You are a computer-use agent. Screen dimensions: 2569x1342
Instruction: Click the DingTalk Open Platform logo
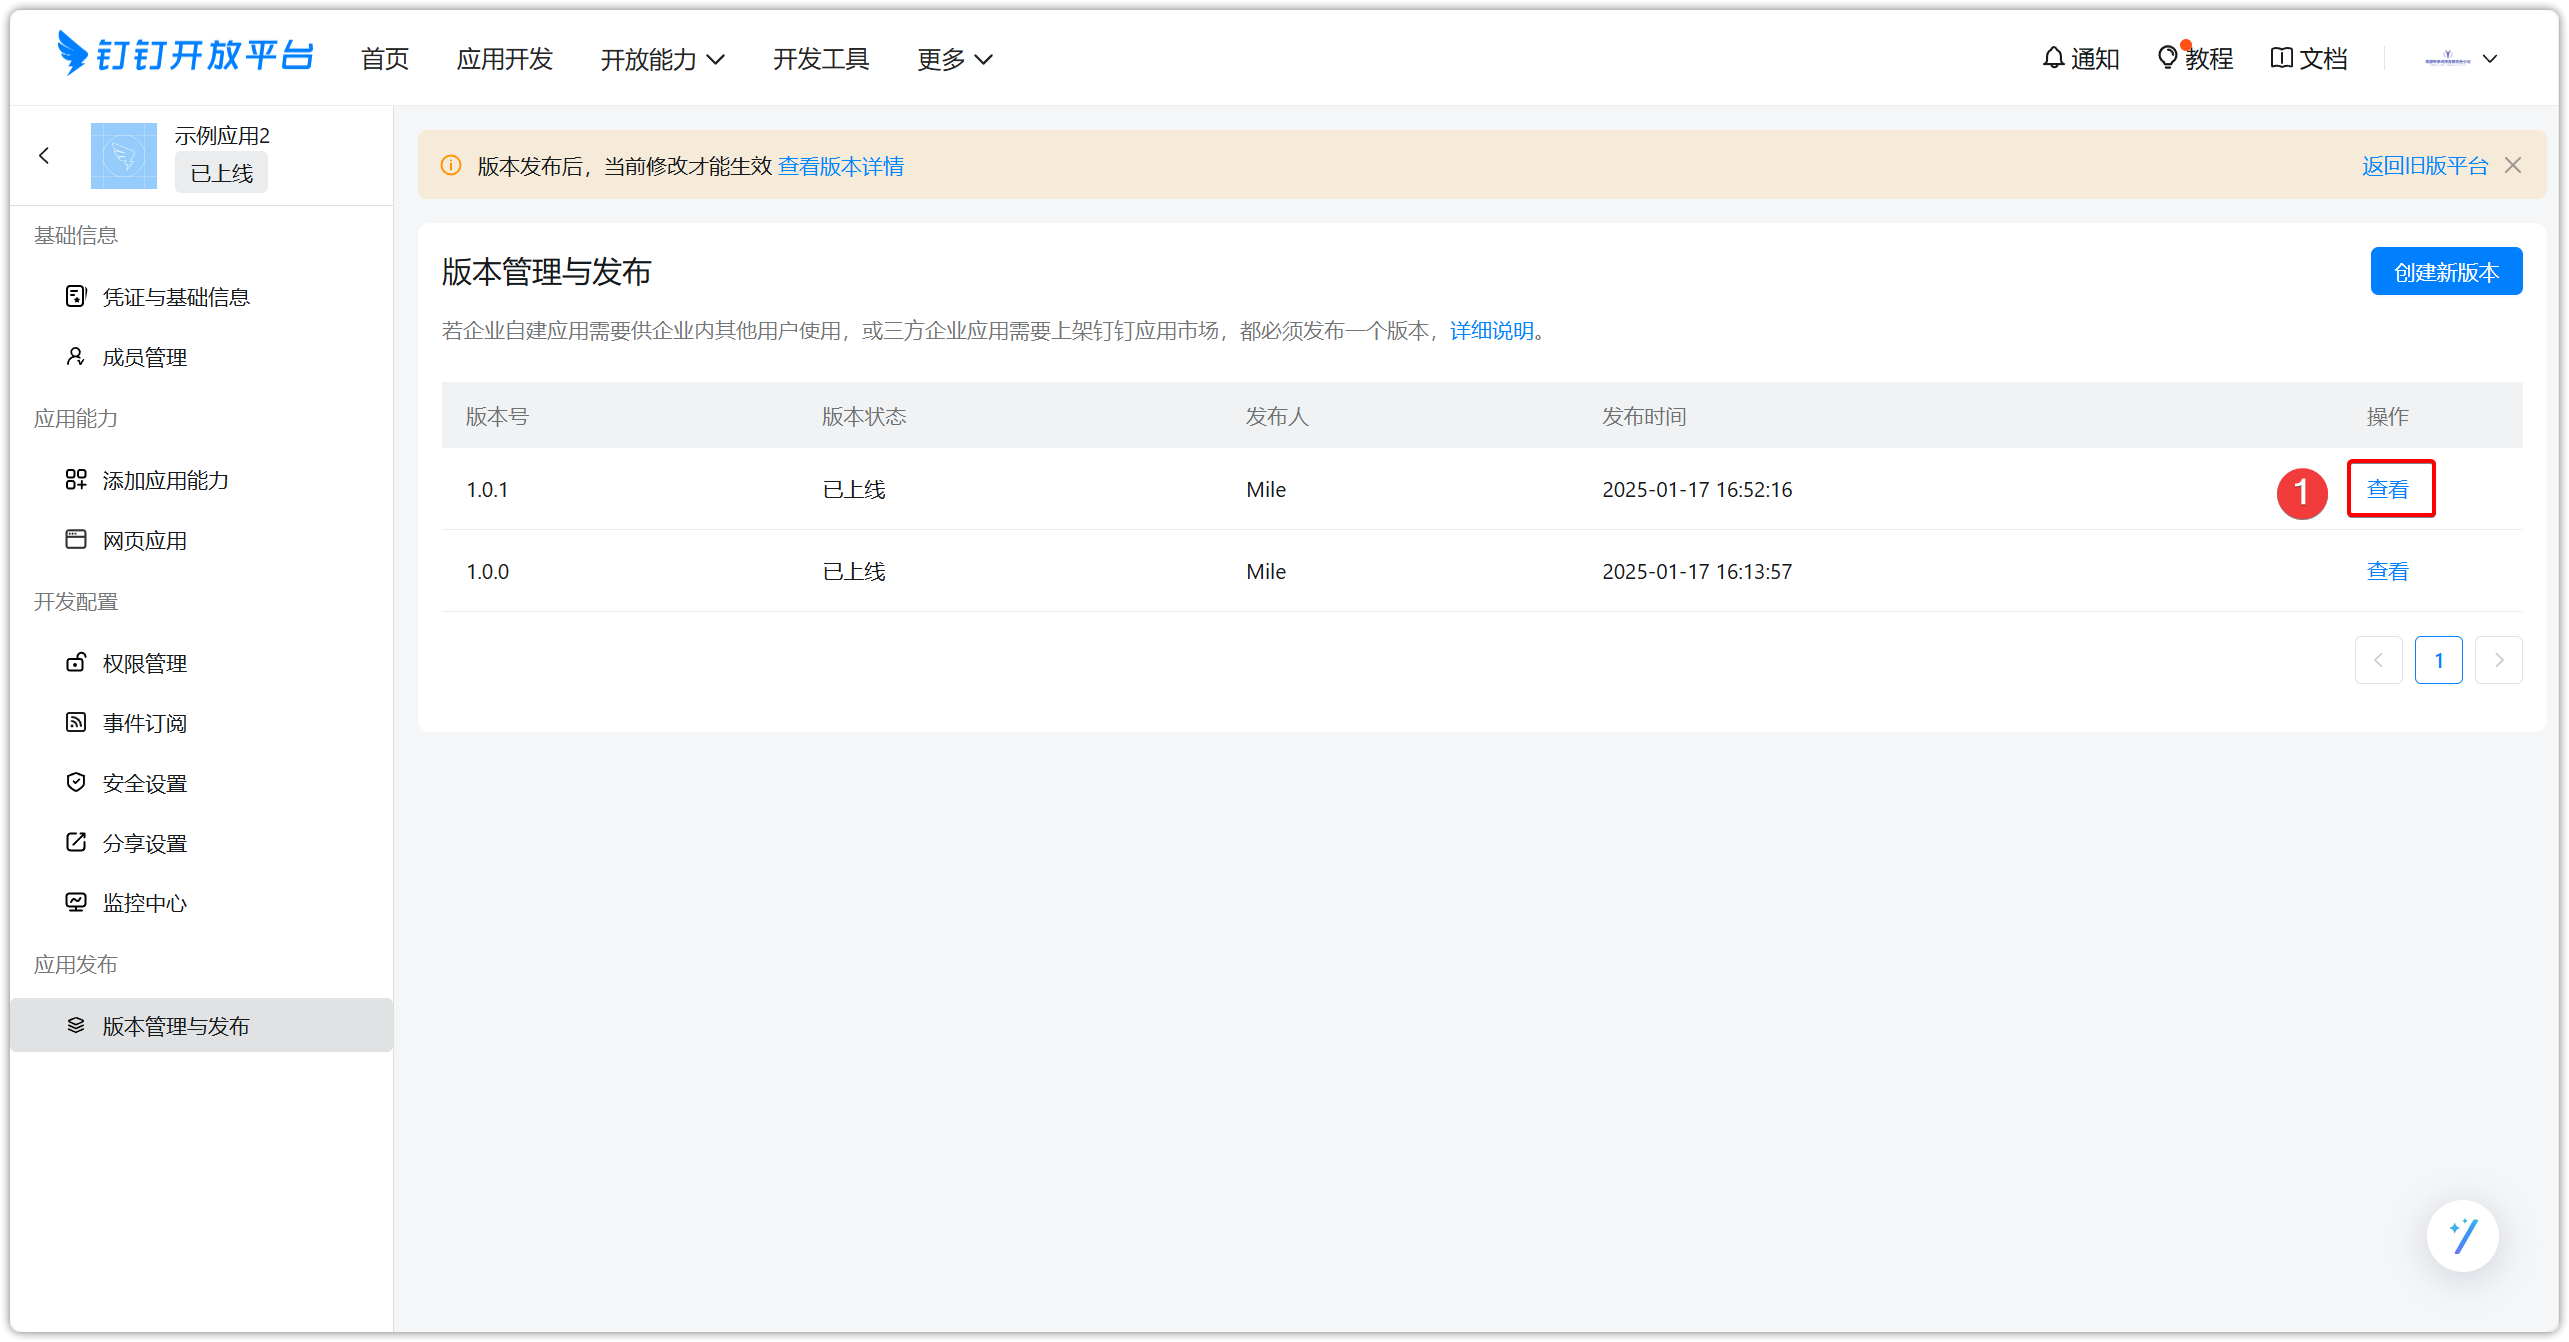pyautogui.click(x=186, y=55)
